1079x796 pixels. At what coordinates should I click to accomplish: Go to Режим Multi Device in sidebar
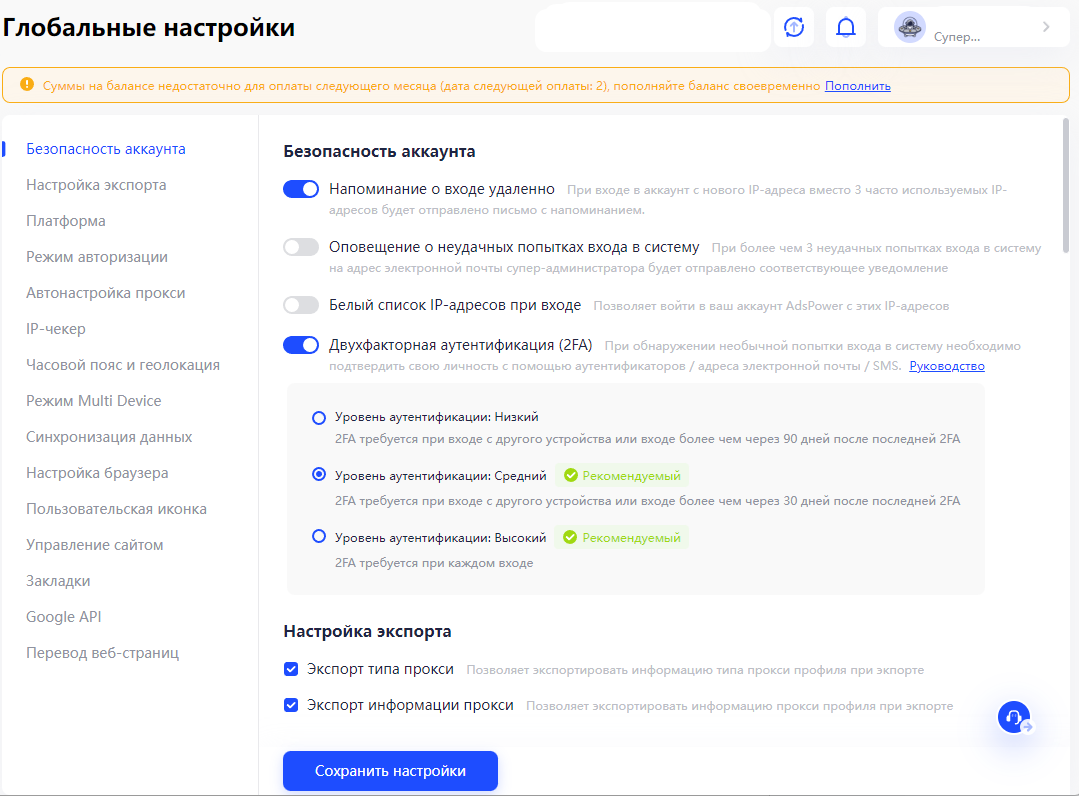click(94, 401)
